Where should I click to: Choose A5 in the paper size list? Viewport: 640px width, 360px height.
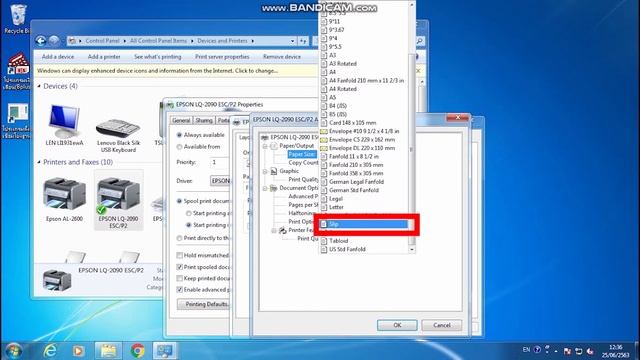332,98
